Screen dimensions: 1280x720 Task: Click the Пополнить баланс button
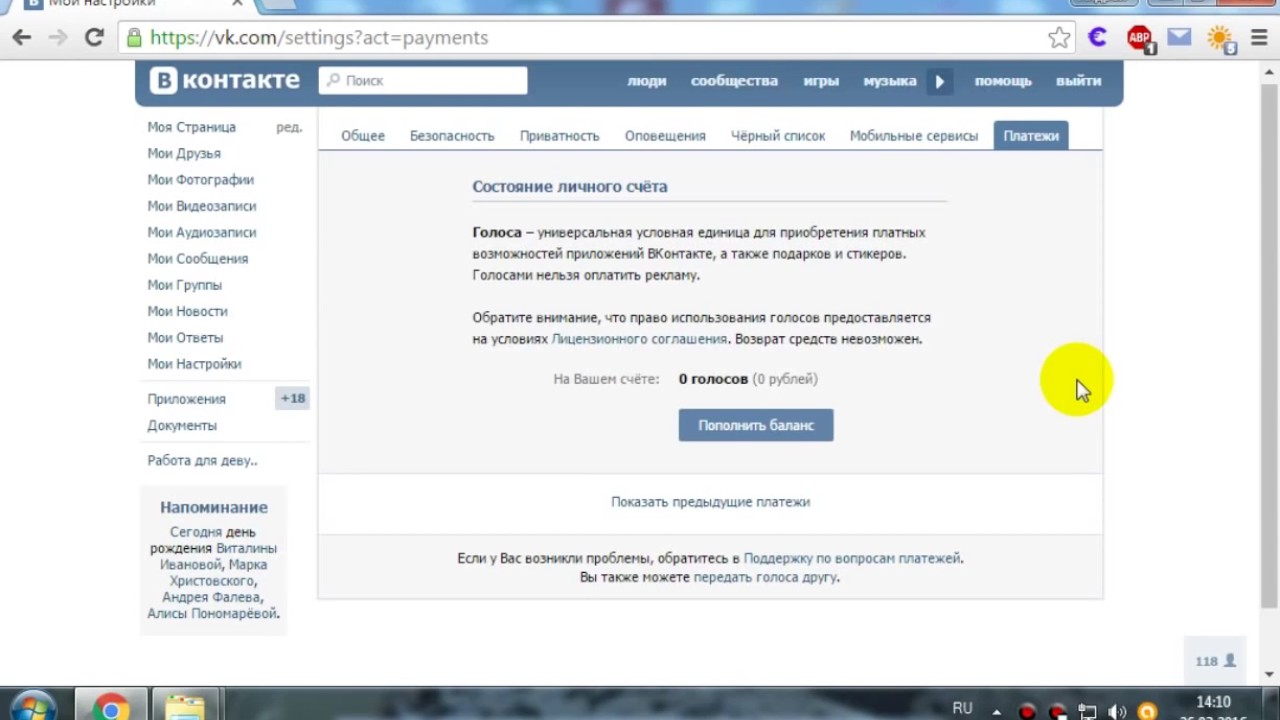(x=756, y=425)
